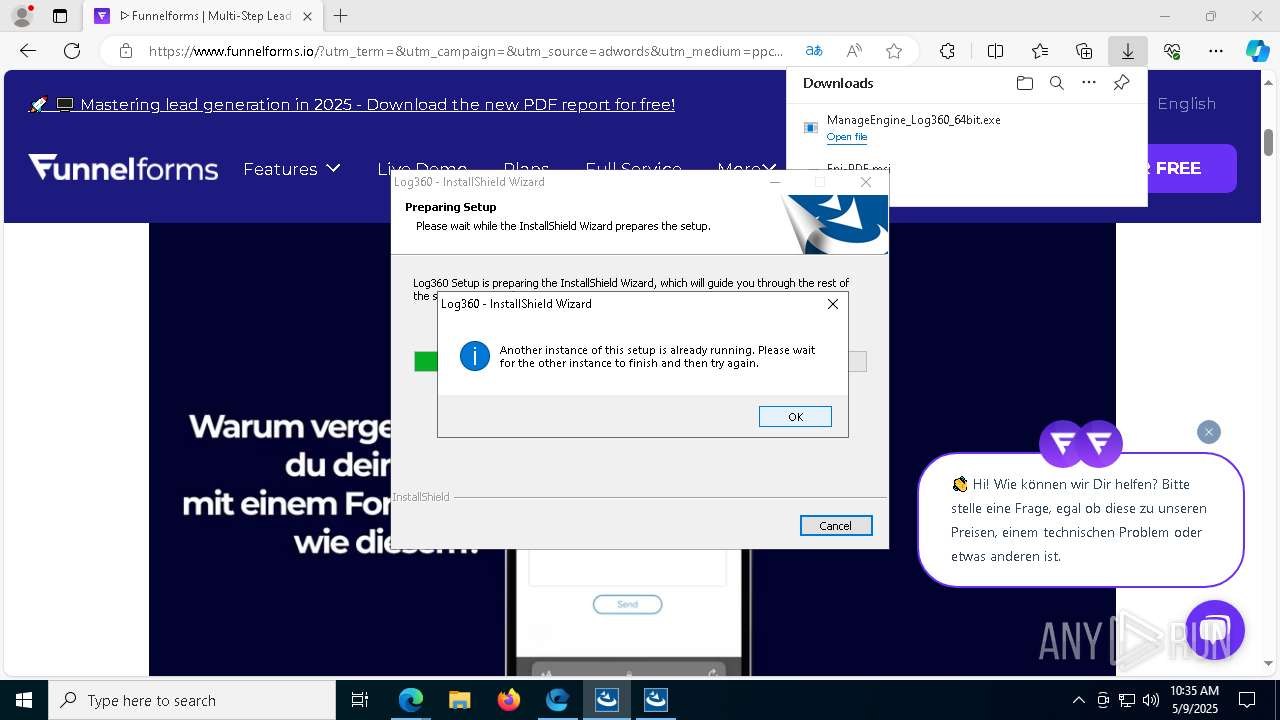This screenshot has width=1280, height=720.
Task: Open File Explorer from taskbar
Action: 460,700
